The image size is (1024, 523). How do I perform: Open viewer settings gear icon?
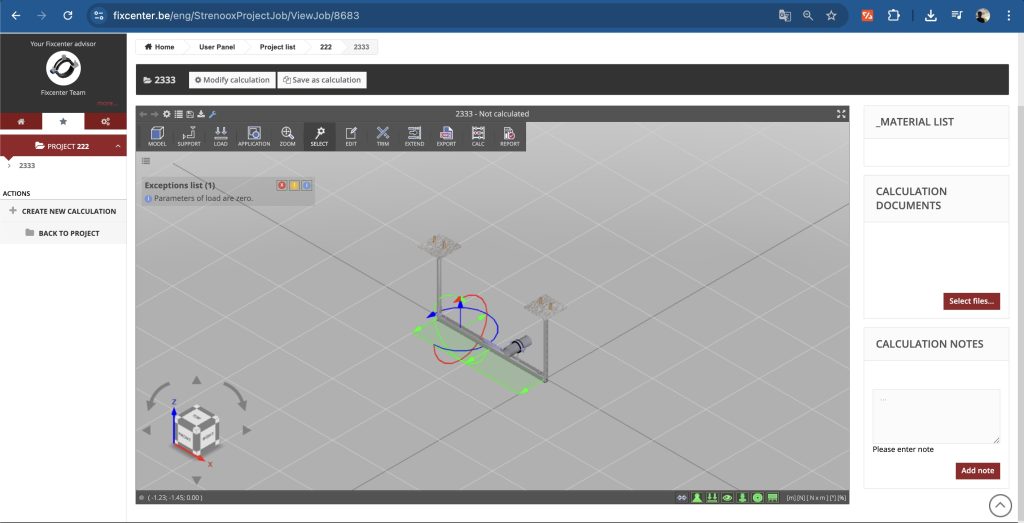[167, 114]
